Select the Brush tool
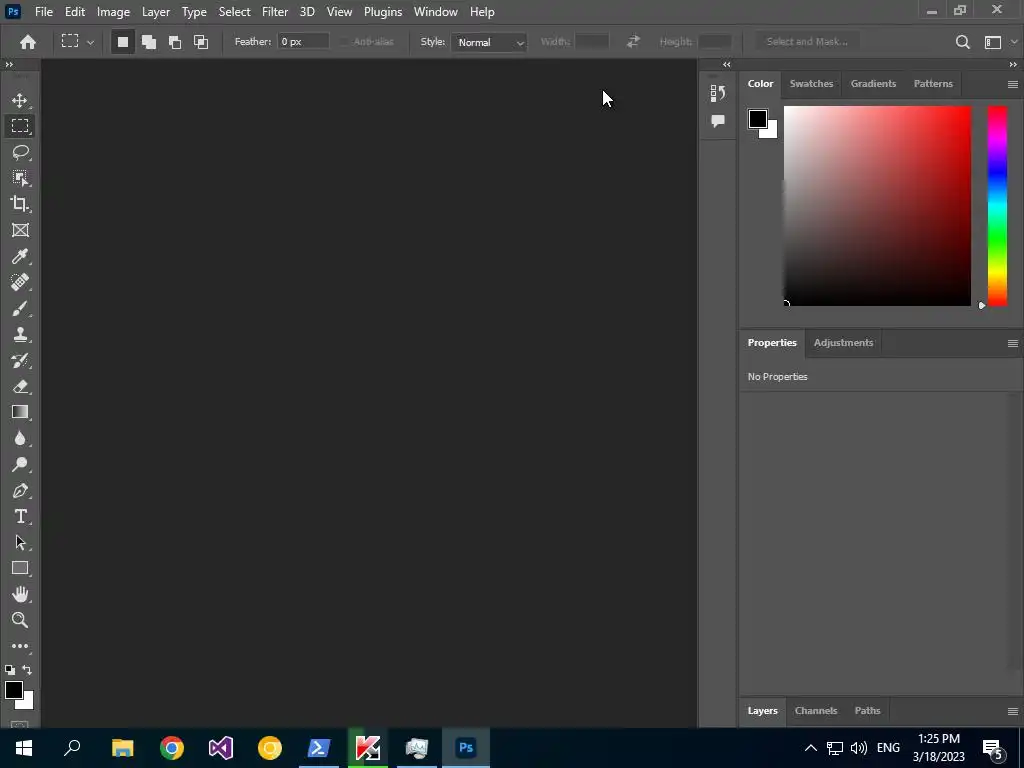 tap(20, 308)
